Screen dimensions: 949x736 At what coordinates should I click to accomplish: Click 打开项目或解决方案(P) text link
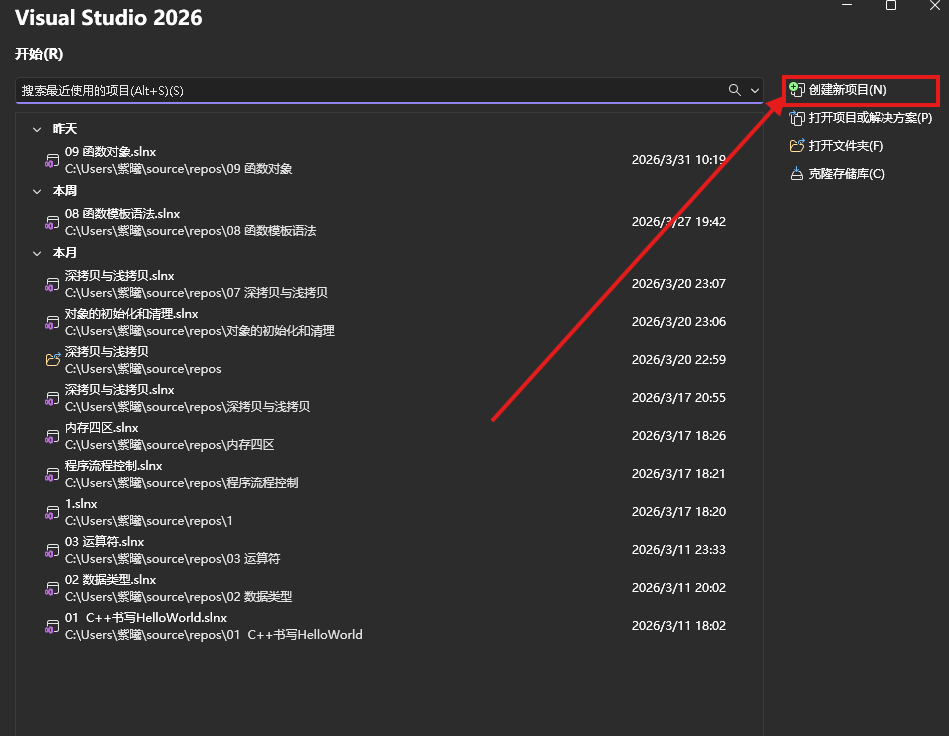[870, 118]
